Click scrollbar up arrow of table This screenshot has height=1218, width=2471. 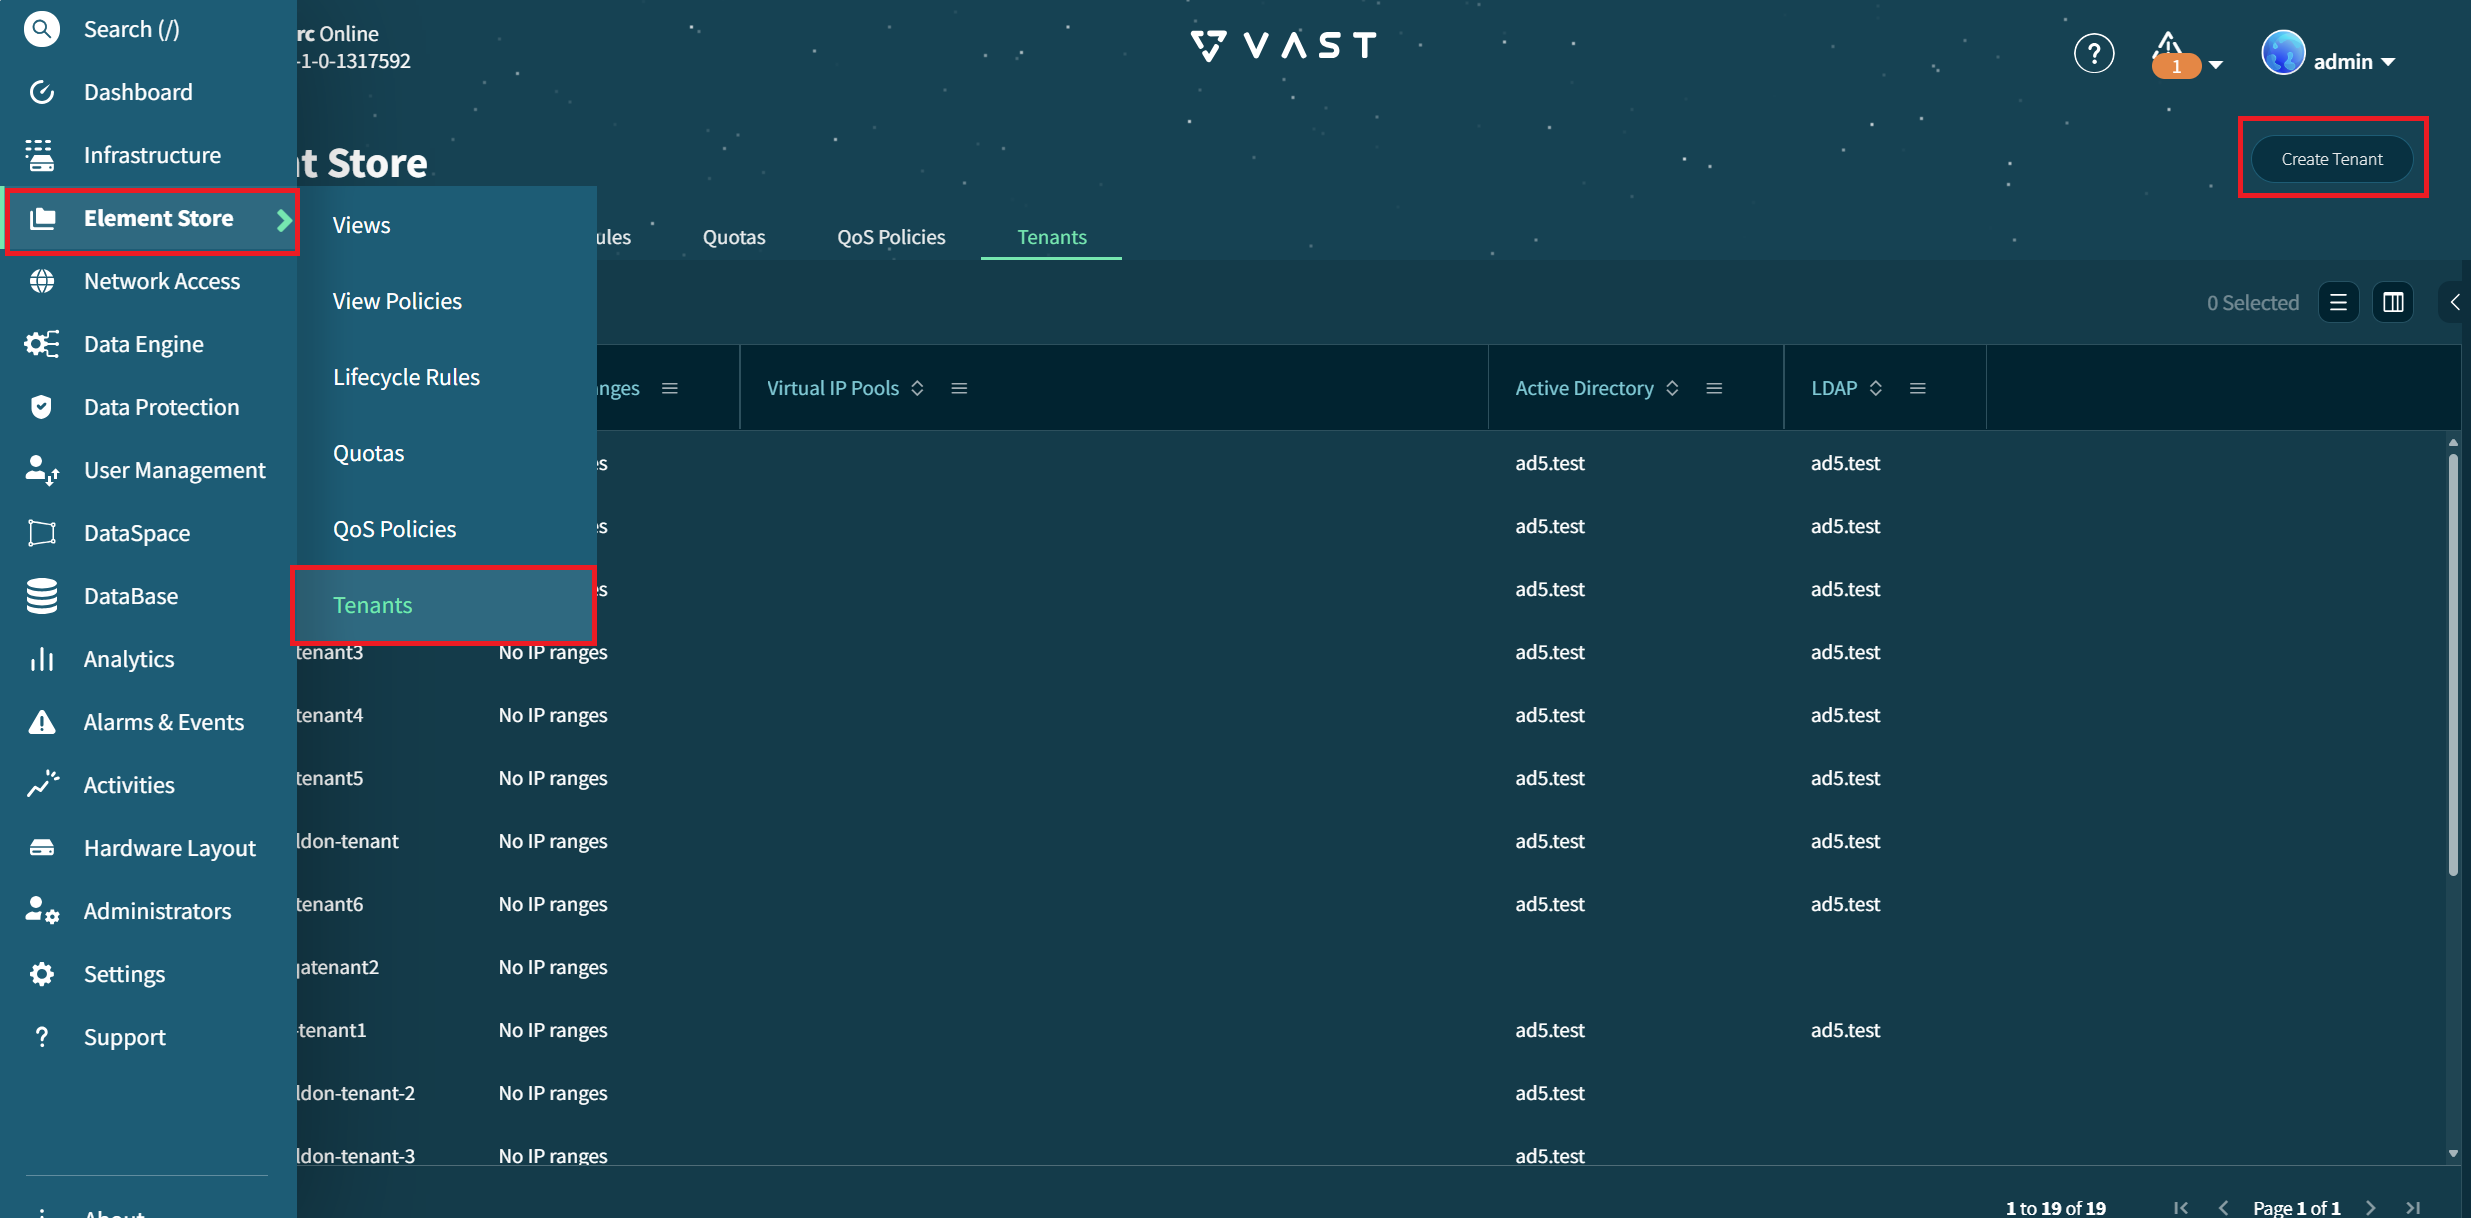pos(2453,442)
